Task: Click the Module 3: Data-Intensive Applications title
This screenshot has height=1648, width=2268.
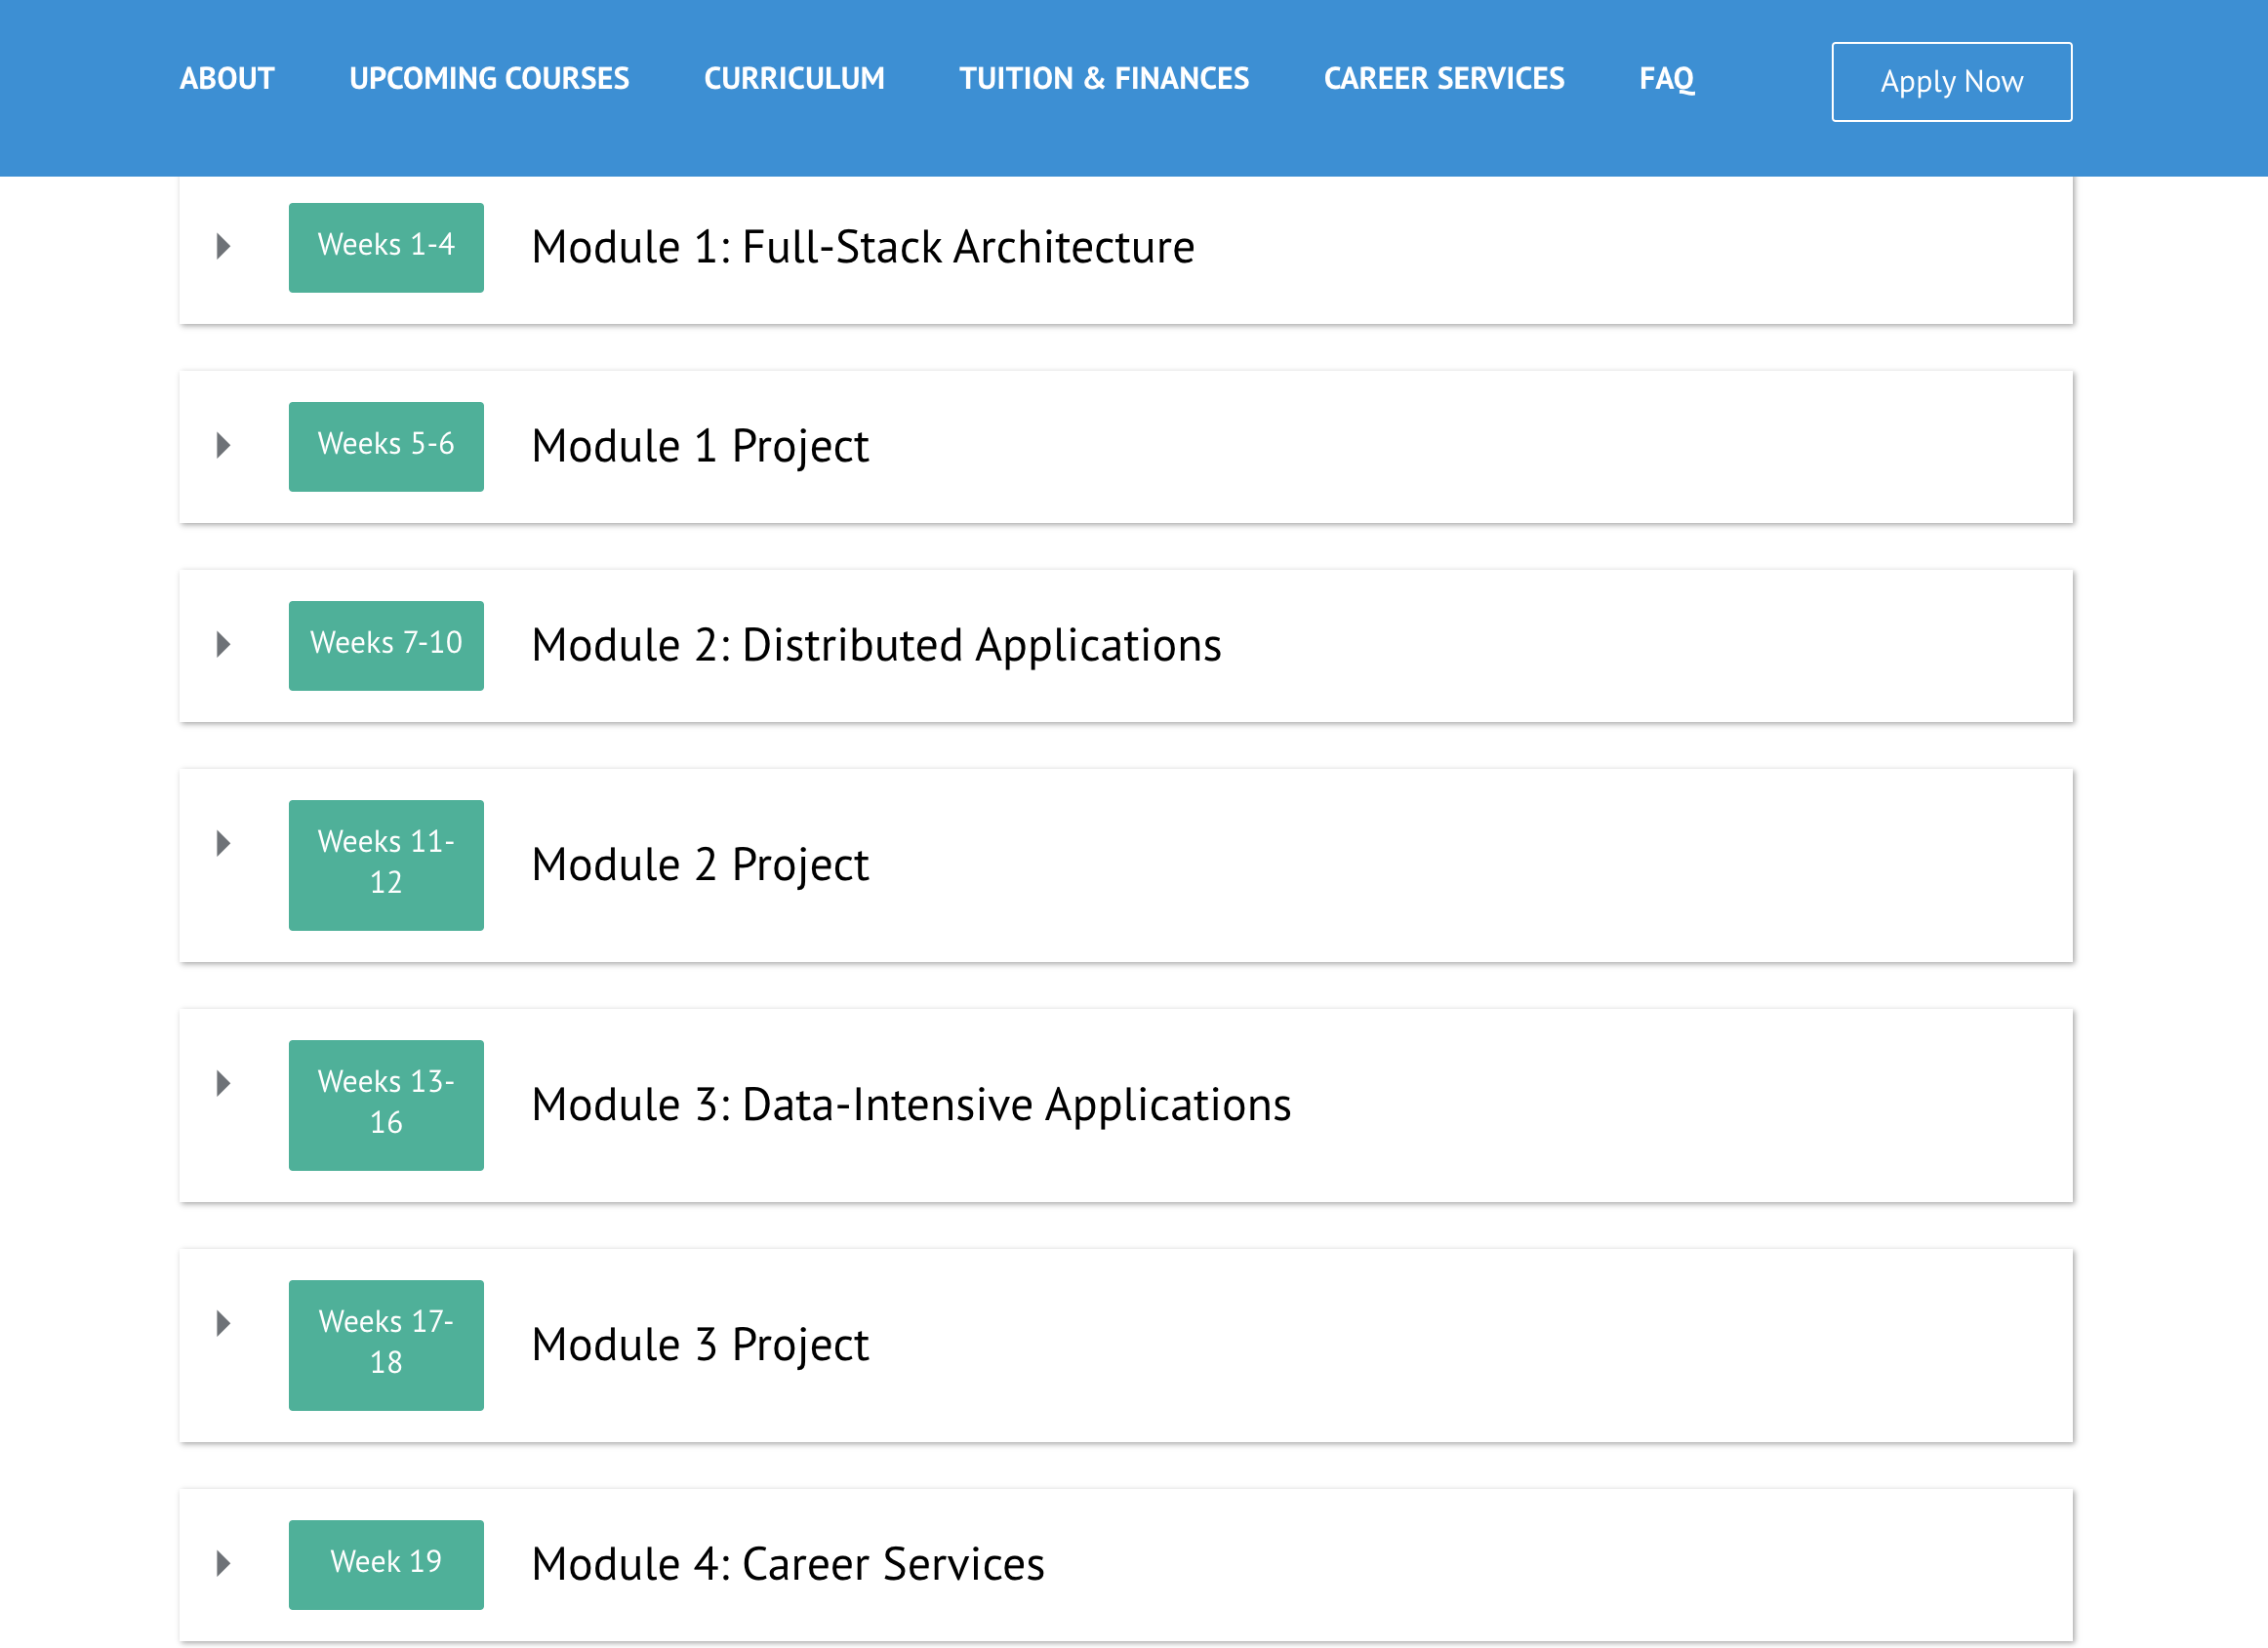Action: pyautogui.click(x=911, y=1105)
